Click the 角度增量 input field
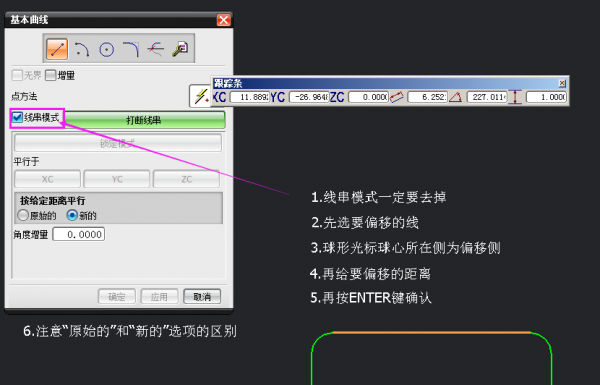This screenshot has height=385, width=600. point(78,234)
